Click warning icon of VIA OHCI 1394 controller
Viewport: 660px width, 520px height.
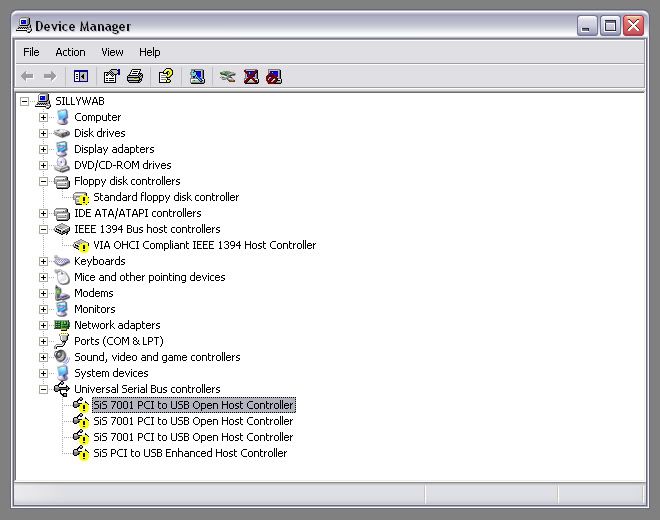(x=81, y=245)
